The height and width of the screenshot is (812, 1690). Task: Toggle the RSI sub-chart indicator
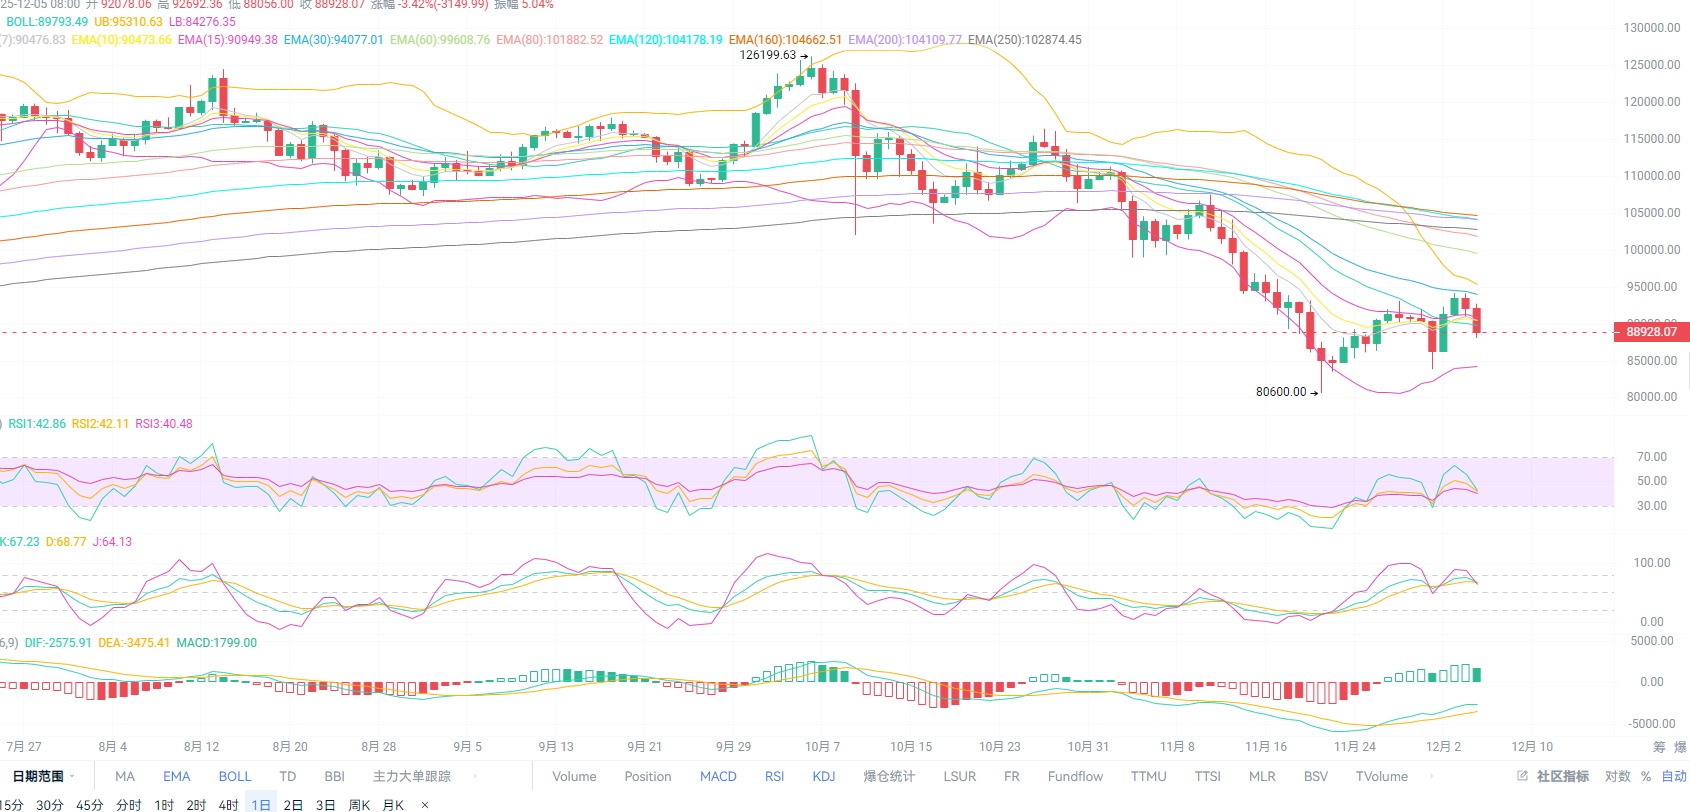point(775,776)
